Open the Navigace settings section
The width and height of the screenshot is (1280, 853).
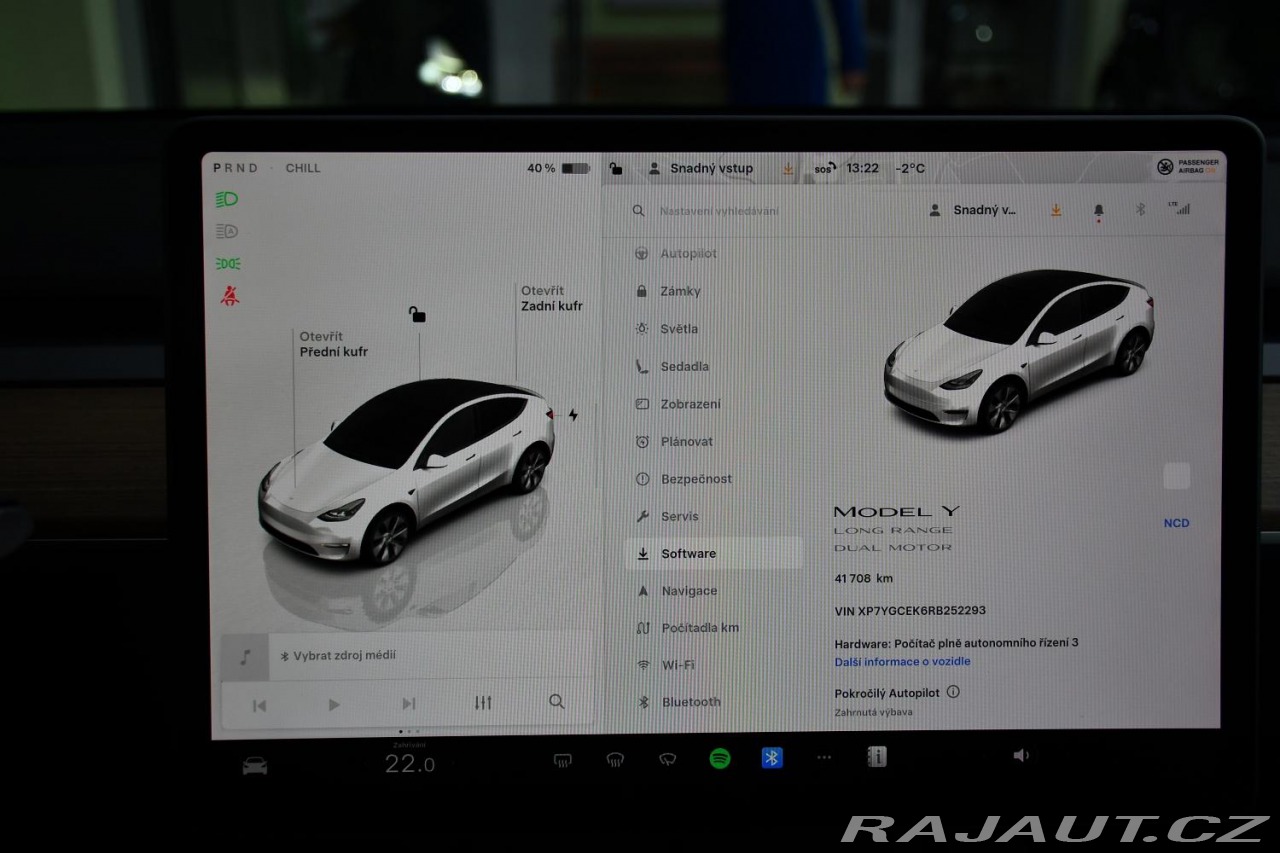tap(688, 591)
